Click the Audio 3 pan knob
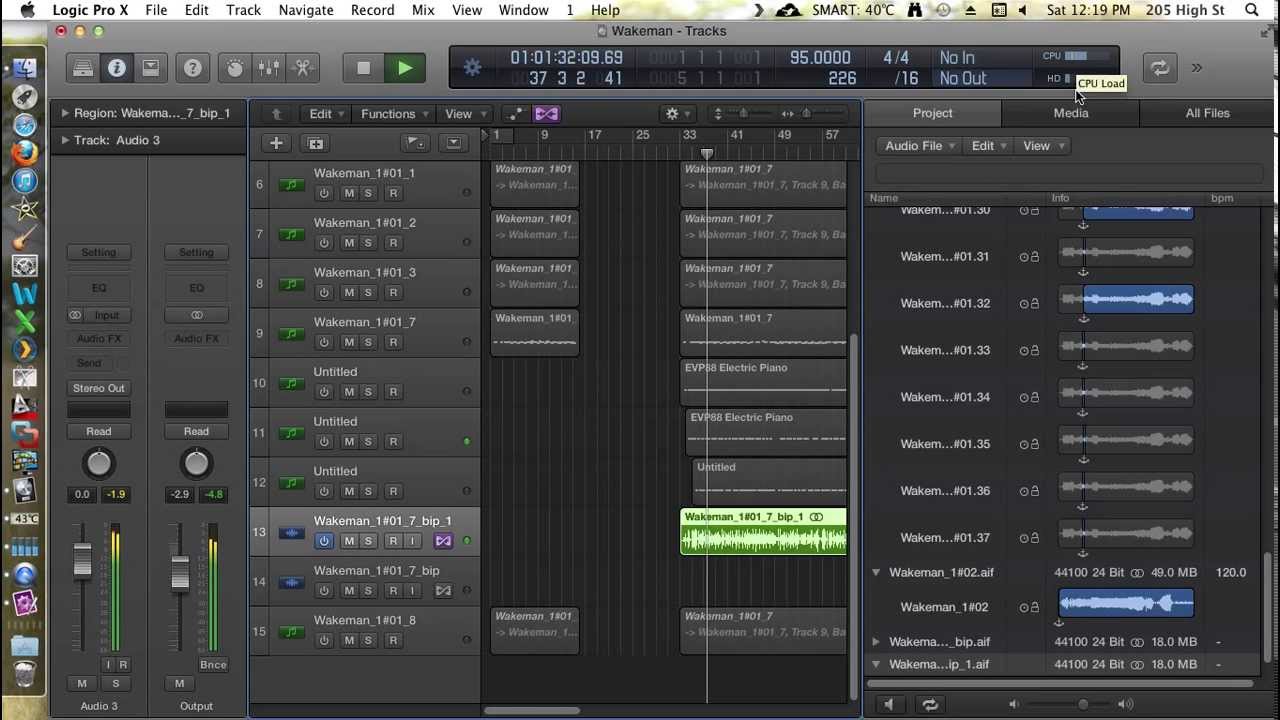The width and height of the screenshot is (1280, 720). (x=99, y=463)
